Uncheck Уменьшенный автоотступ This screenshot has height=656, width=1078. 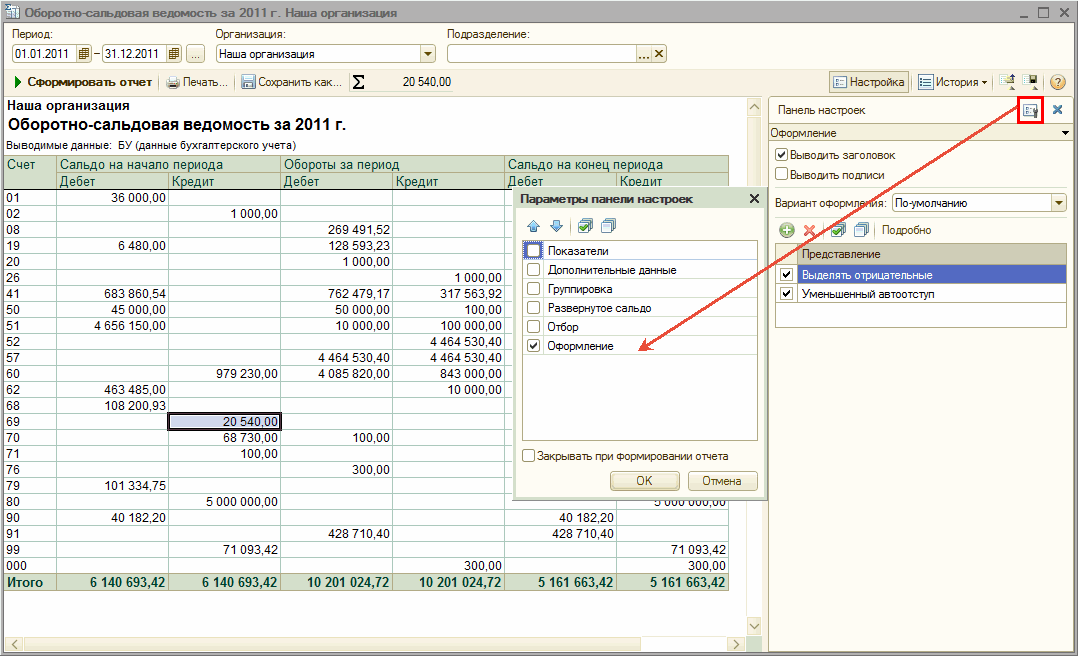[787, 294]
